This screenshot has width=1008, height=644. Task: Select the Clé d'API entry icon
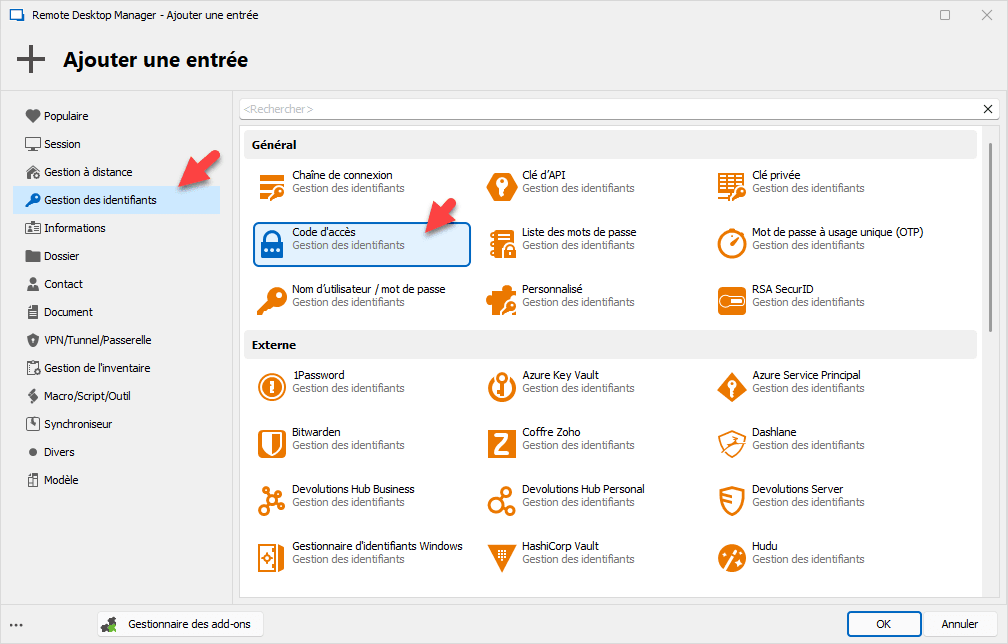pos(501,187)
